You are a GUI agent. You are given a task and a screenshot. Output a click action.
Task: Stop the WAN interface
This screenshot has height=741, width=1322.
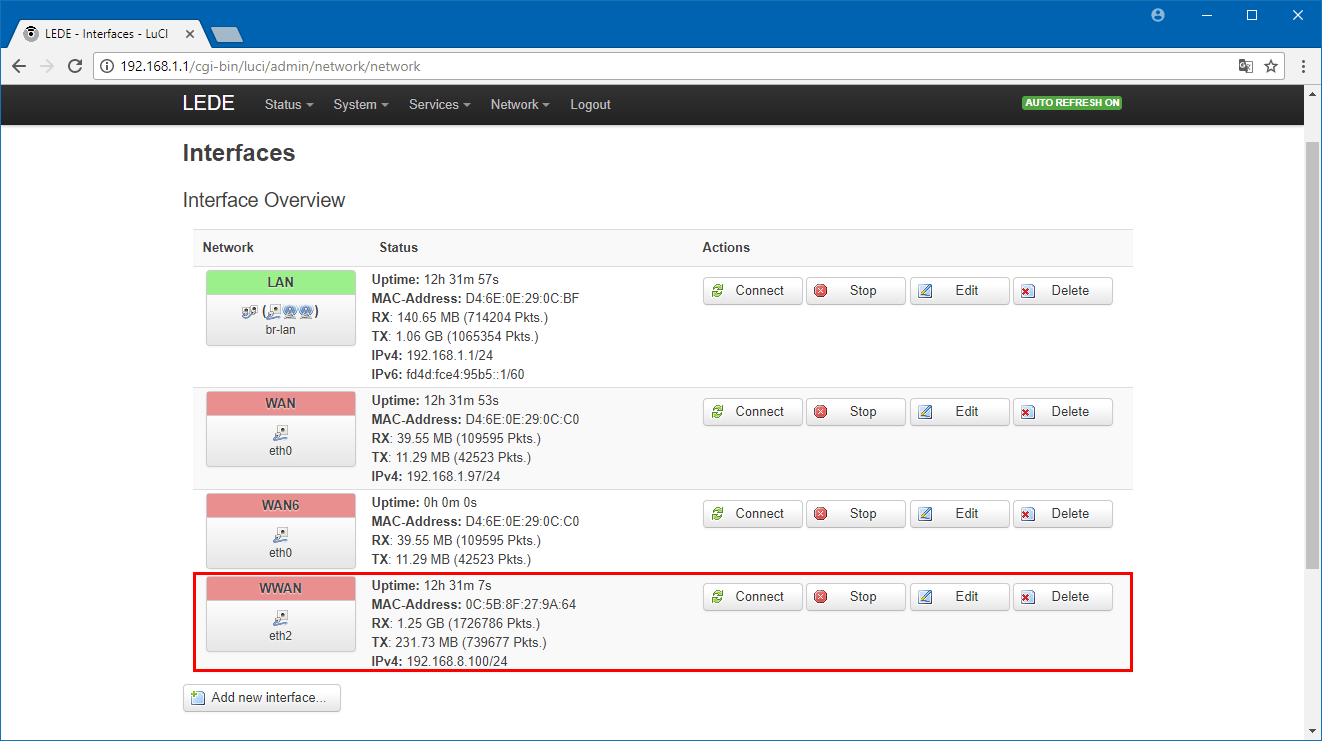coord(856,412)
